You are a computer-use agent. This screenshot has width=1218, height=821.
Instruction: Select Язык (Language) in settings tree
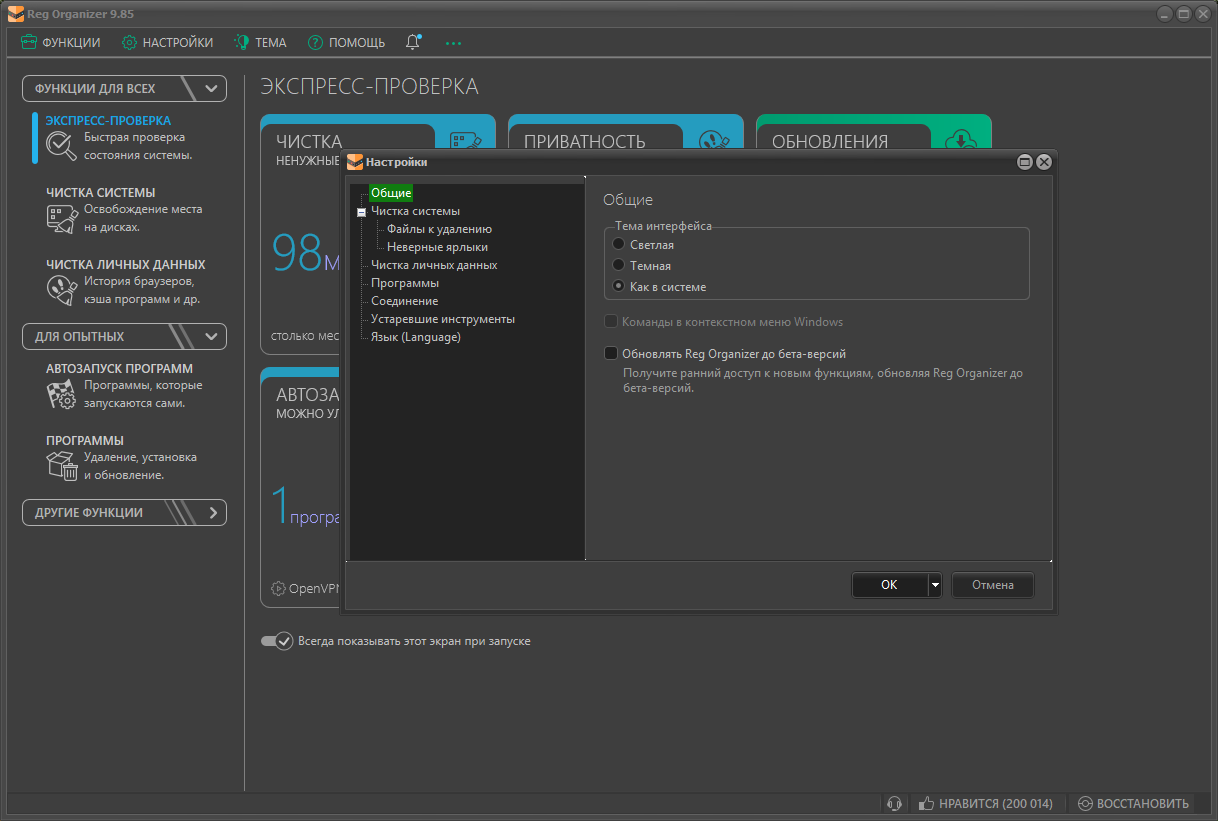click(415, 337)
